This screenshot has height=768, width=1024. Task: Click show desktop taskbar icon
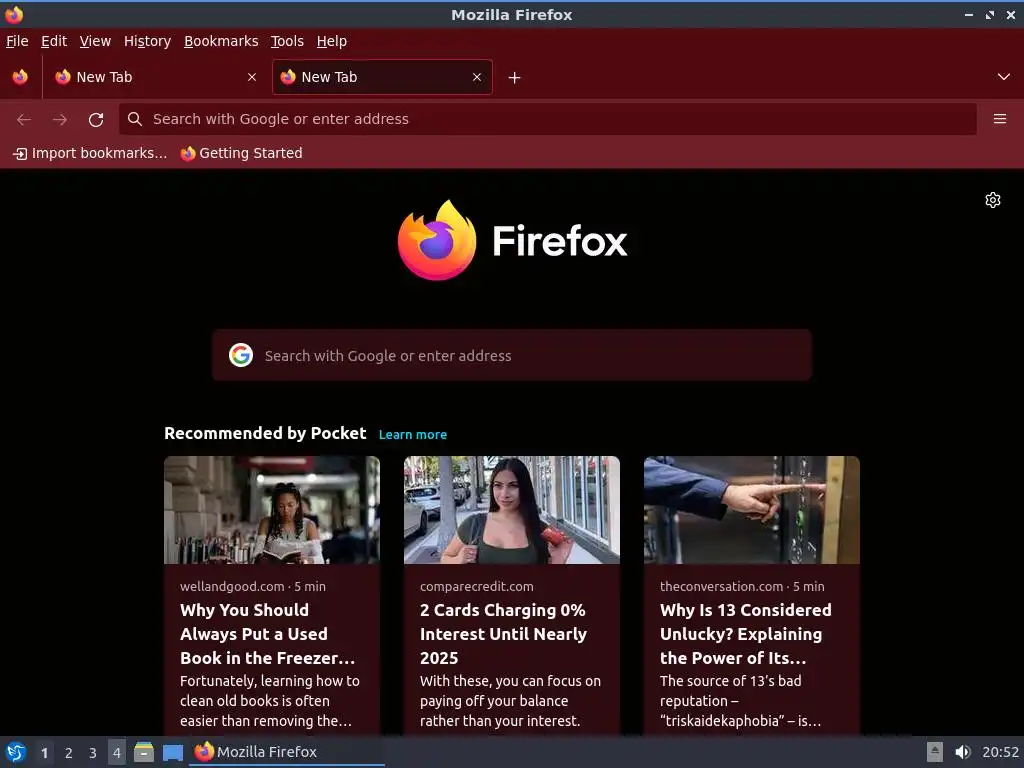point(172,752)
